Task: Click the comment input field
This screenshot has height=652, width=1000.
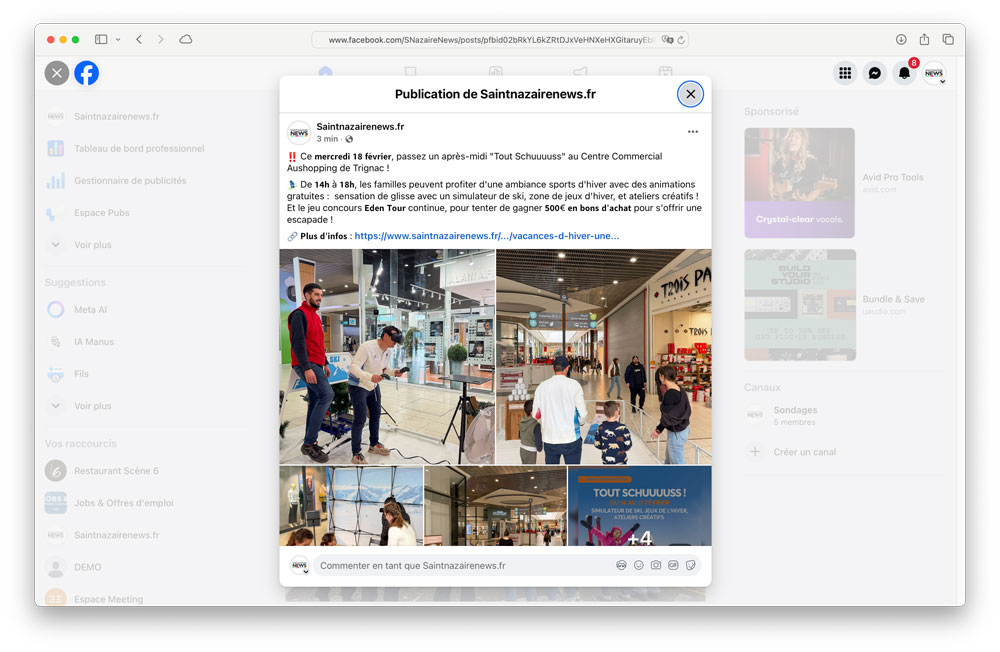Action: click(460, 565)
